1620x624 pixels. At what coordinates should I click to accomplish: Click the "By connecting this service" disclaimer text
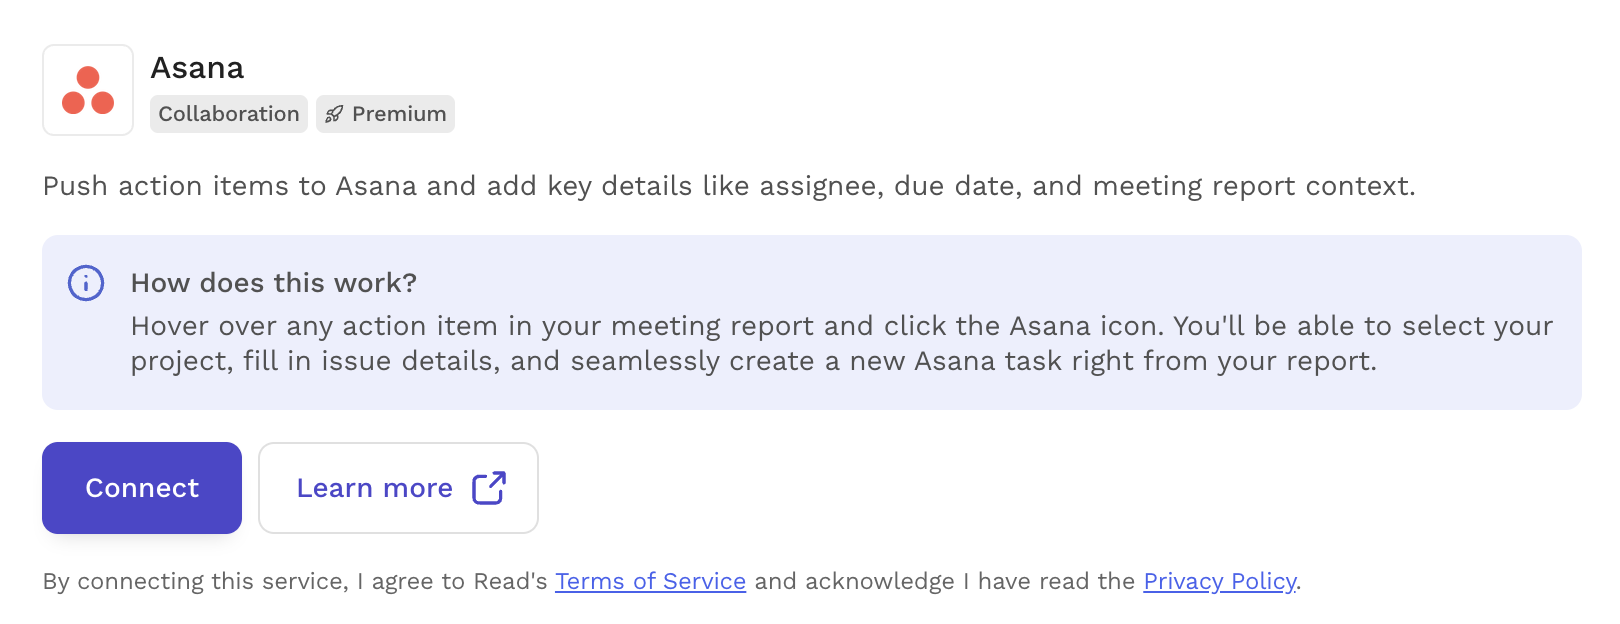point(195,581)
